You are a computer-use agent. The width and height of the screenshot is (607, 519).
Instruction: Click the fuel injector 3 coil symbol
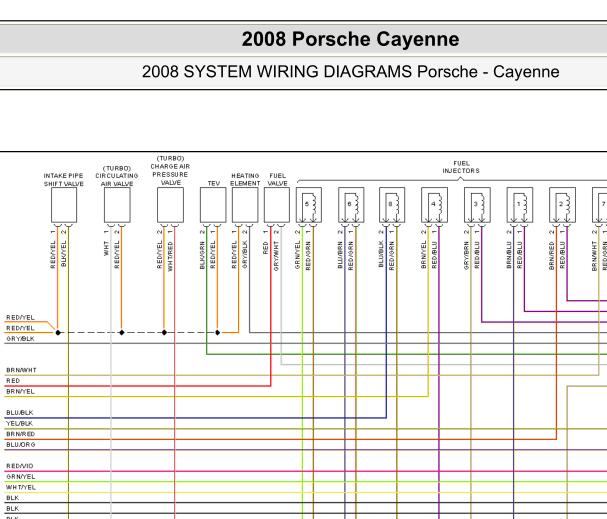pos(477,205)
